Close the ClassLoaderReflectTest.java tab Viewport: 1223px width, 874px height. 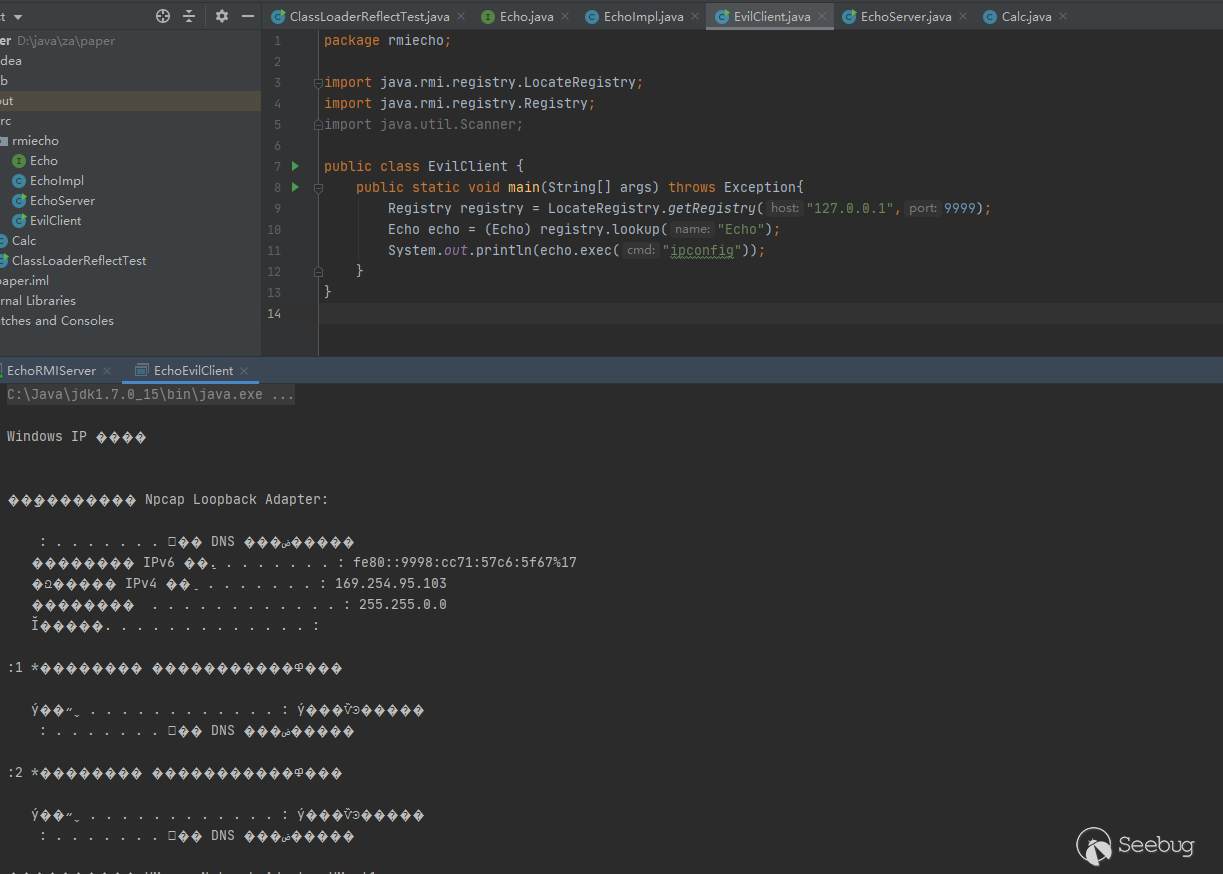click(x=461, y=17)
